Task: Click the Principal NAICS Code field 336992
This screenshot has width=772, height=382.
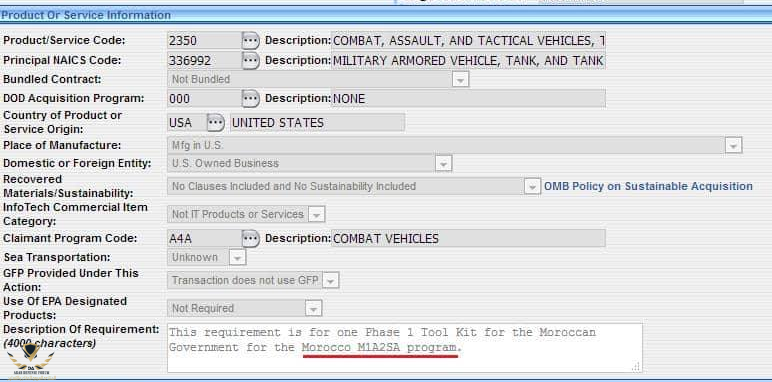Action: (x=204, y=61)
